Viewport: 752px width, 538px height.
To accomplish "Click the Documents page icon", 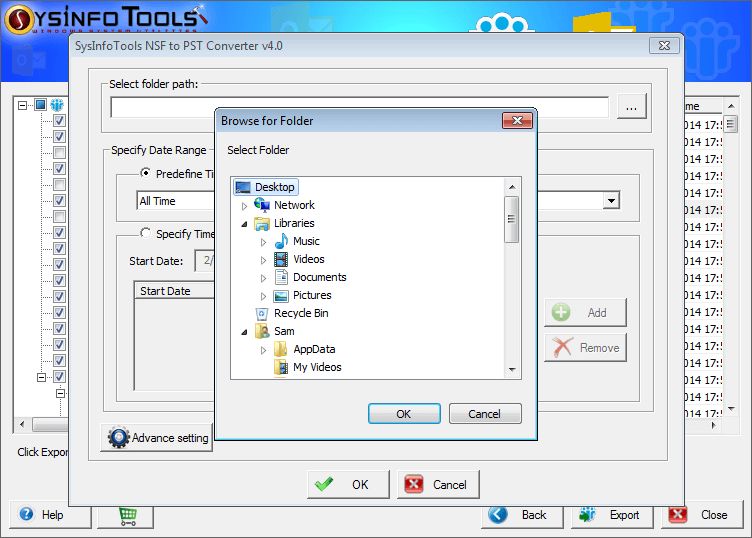I will (281, 277).
